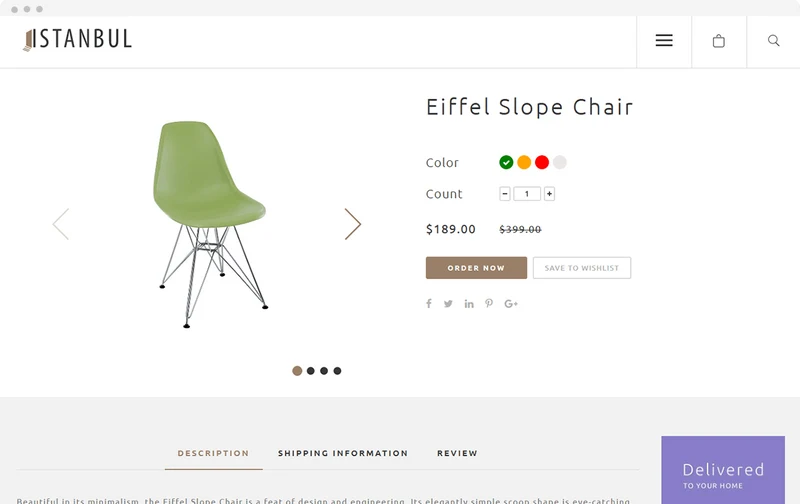Decrease count with minus button
This screenshot has height=504, width=800.
[x=505, y=194]
